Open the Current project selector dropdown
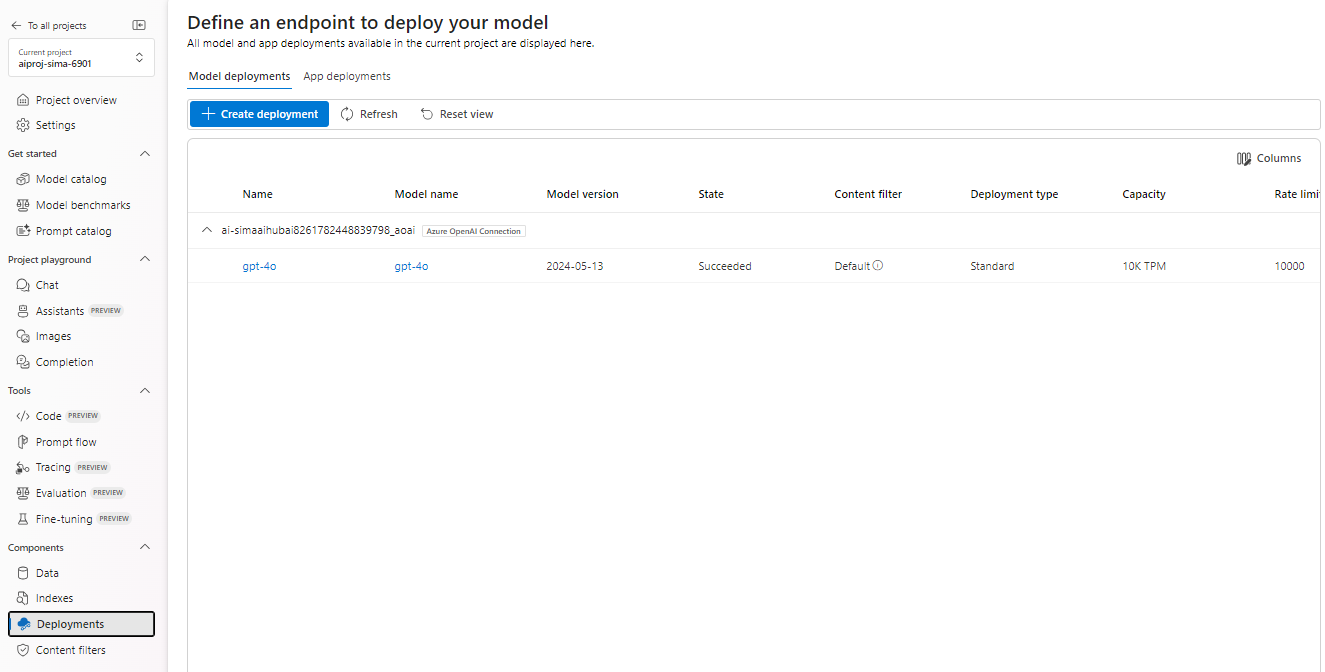Viewport: 1325px width, 672px height. (81, 57)
